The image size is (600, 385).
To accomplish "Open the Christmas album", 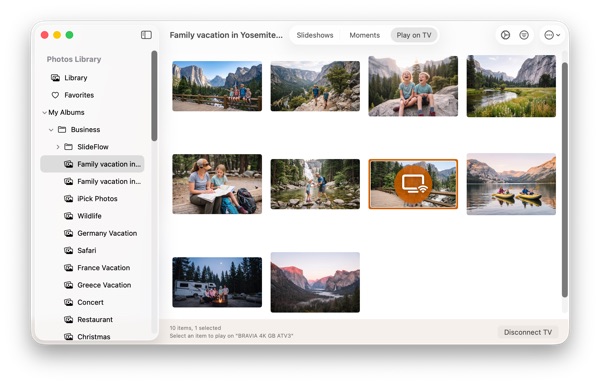I will 92,336.
